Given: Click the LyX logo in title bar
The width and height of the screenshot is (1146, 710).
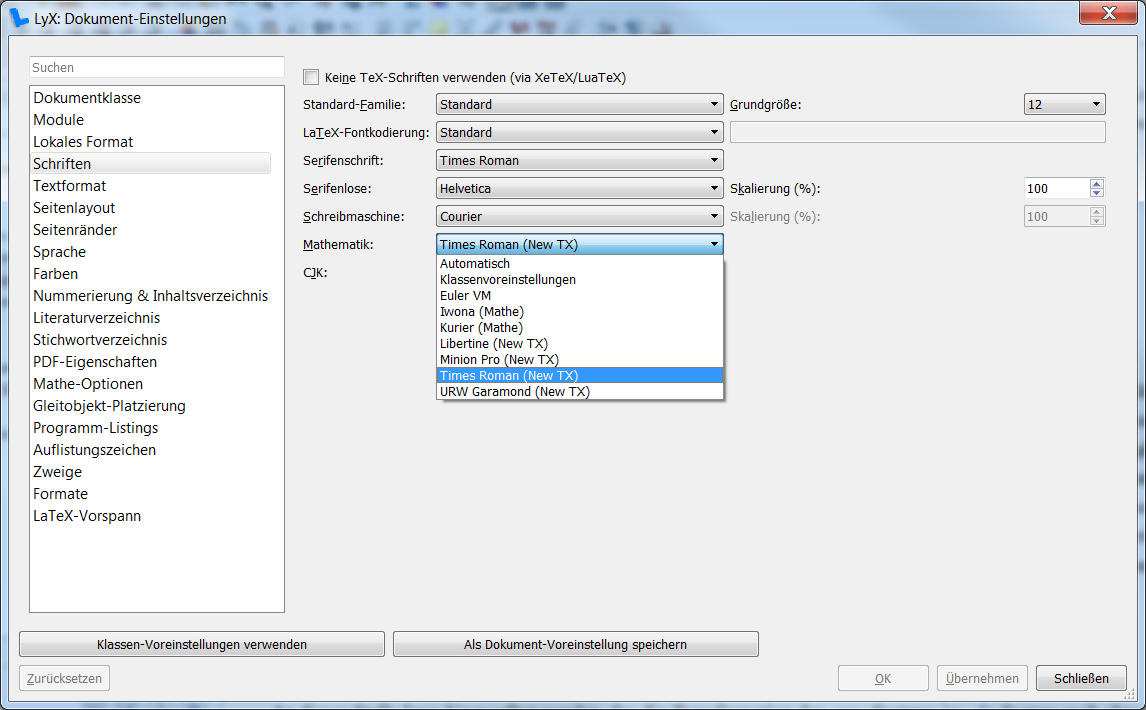Looking at the screenshot, I should pos(18,18).
